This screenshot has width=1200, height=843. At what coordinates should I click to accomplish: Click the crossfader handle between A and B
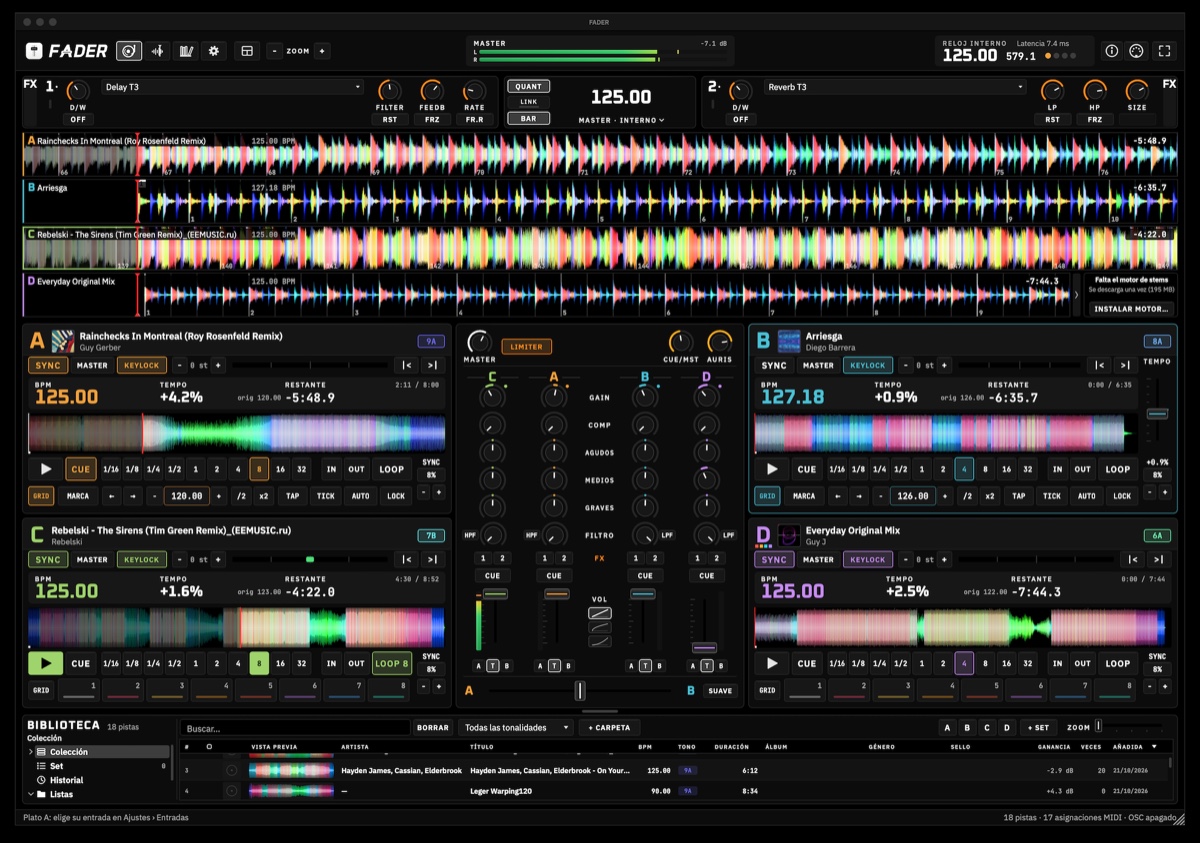(x=579, y=690)
